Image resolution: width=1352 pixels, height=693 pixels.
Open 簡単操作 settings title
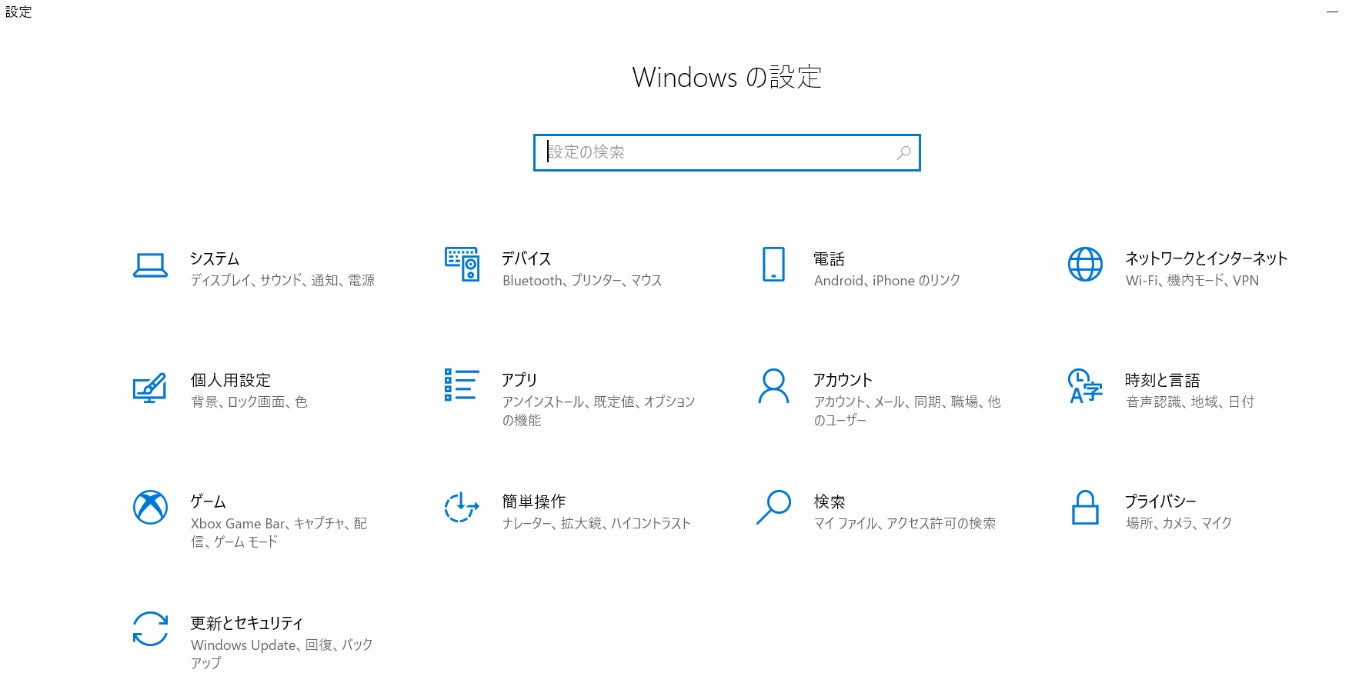click(533, 502)
